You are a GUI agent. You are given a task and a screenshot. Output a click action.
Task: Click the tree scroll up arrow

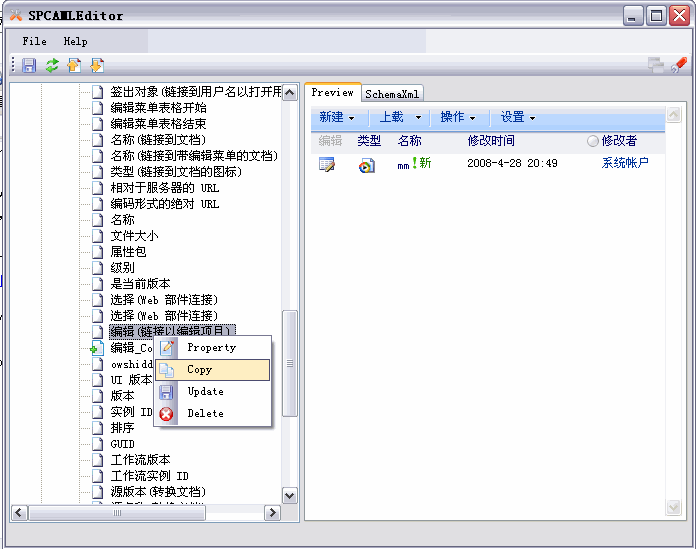click(290, 93)
